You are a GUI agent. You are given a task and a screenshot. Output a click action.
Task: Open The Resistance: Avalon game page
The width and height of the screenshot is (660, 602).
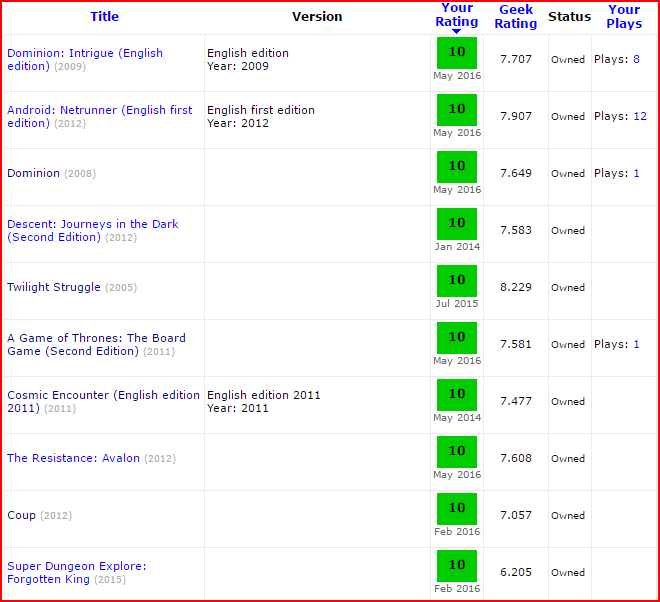(x=73, y=458)
